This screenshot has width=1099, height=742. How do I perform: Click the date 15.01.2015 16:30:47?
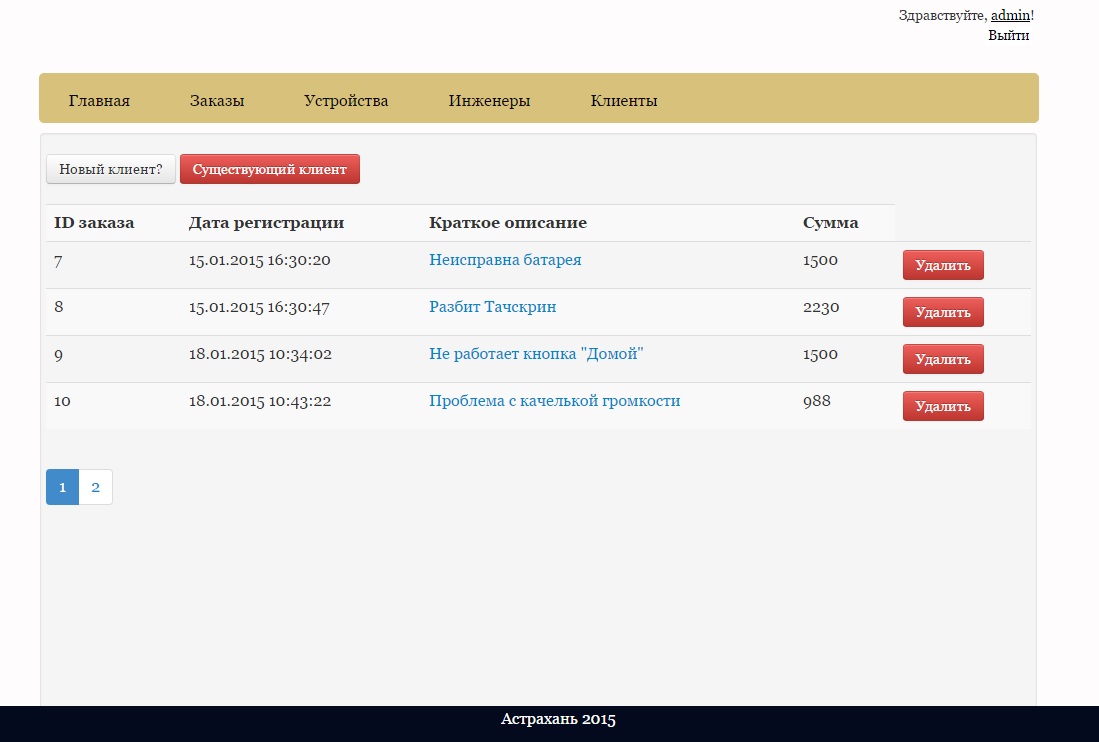pos(259,307)
